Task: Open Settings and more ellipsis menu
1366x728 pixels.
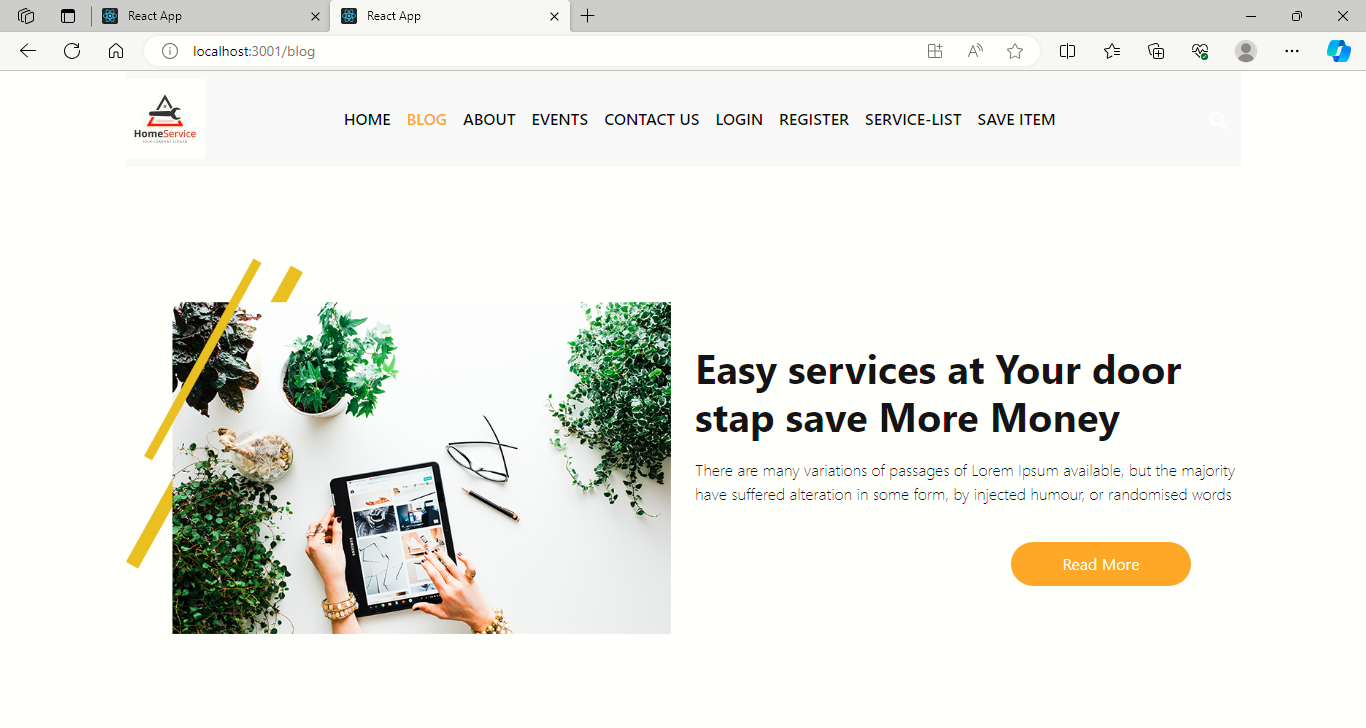Action: pos(1292,51)
